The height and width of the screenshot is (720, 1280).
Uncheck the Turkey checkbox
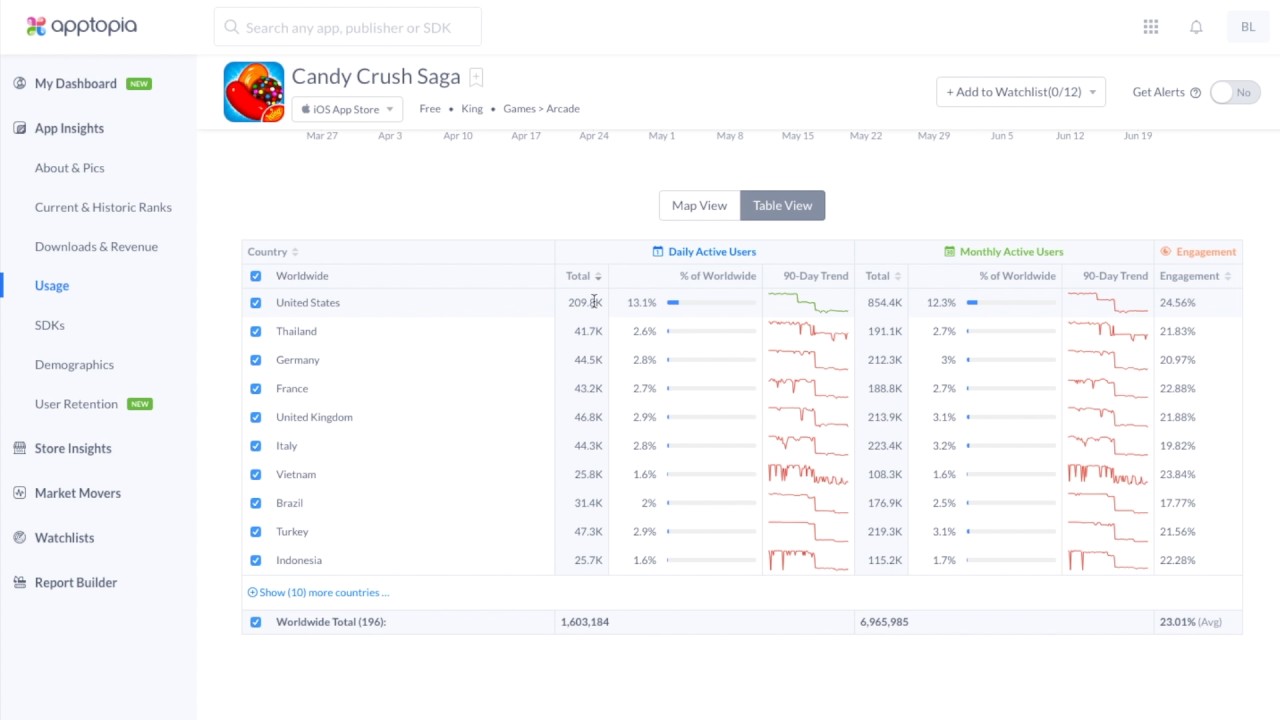256,532
